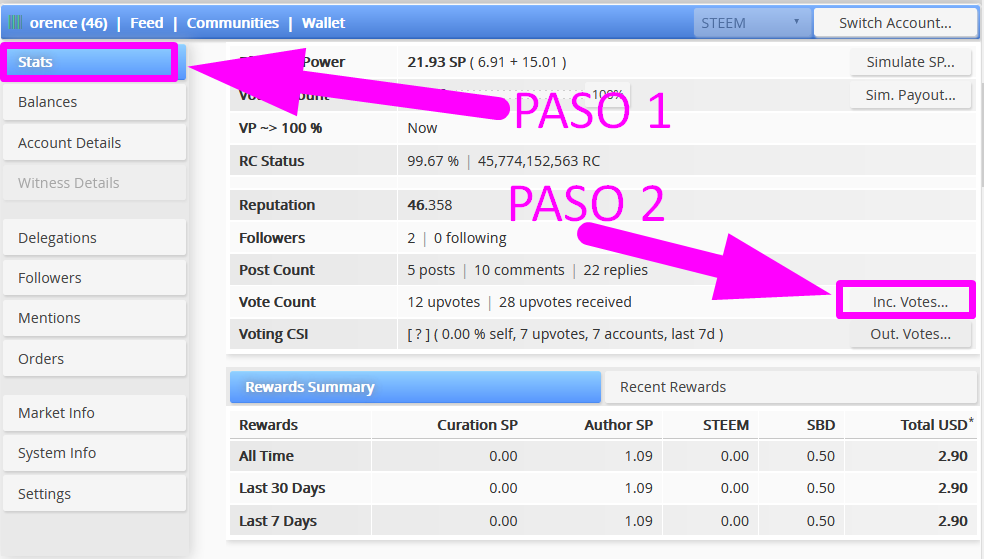Click '28 upvotes received' text

pyautogui.click(x=565, y=302)
